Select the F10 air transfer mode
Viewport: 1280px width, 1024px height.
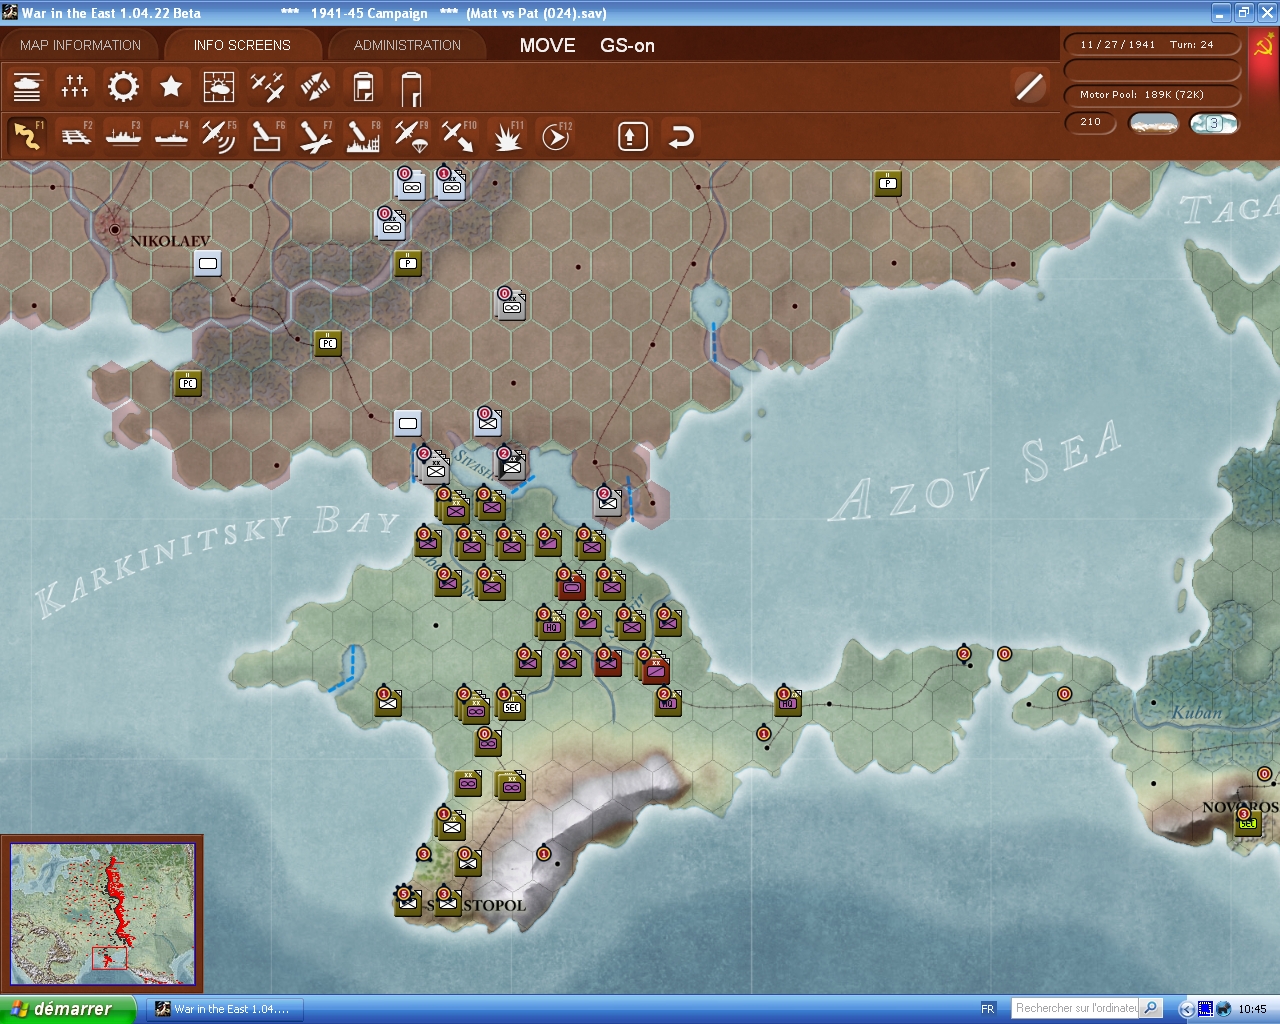click(459, 135)
